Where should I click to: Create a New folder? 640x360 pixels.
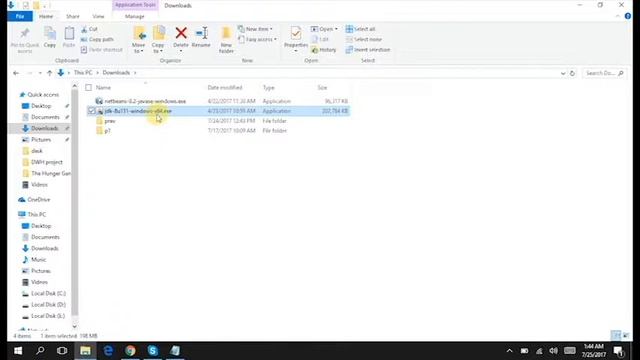[x=226, y=40]
